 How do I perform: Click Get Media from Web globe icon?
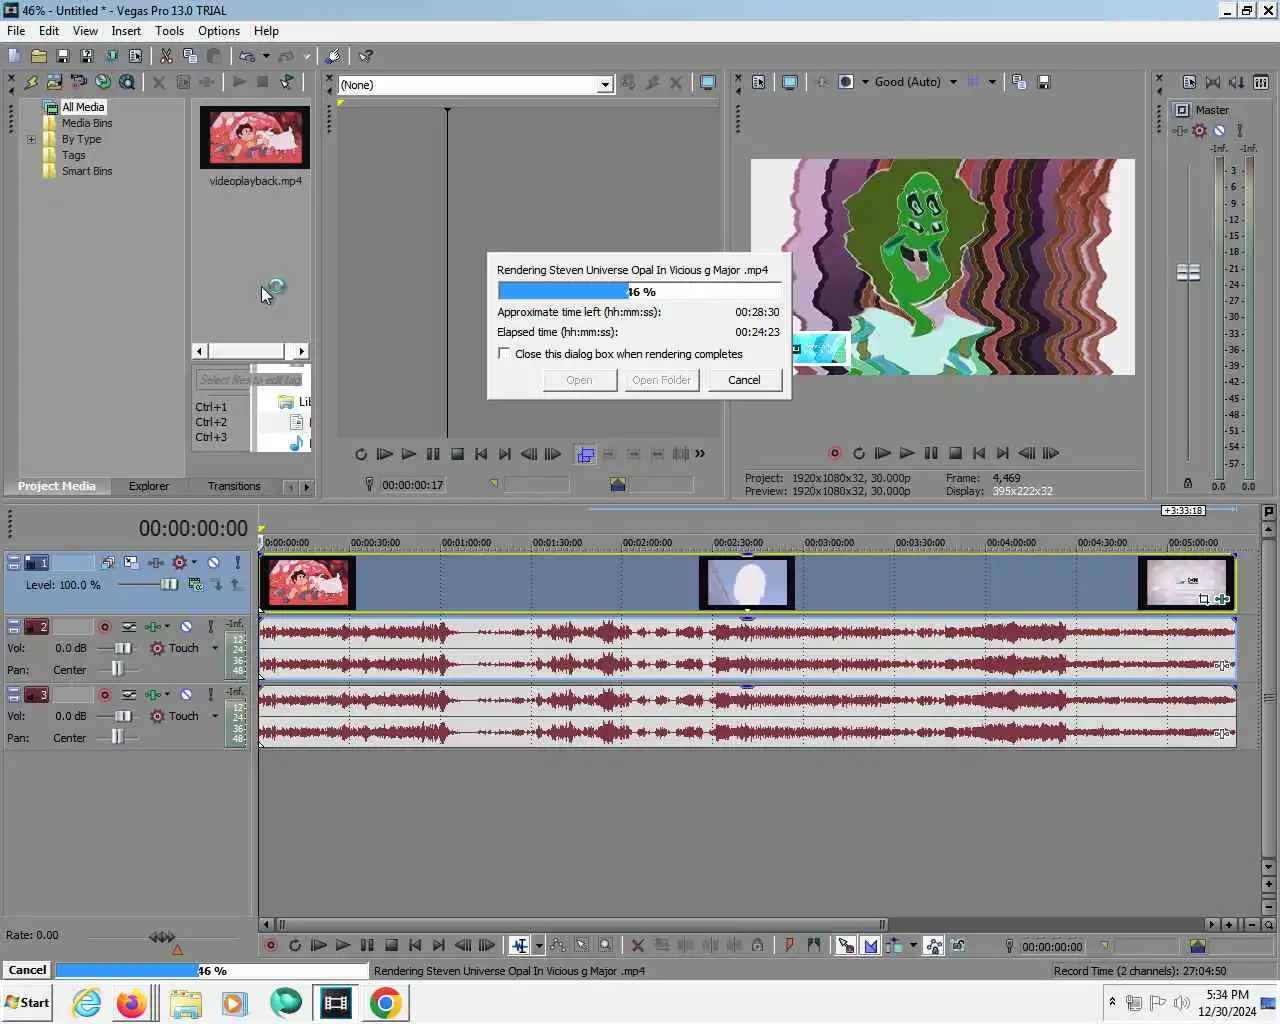[x=103, y=82]
